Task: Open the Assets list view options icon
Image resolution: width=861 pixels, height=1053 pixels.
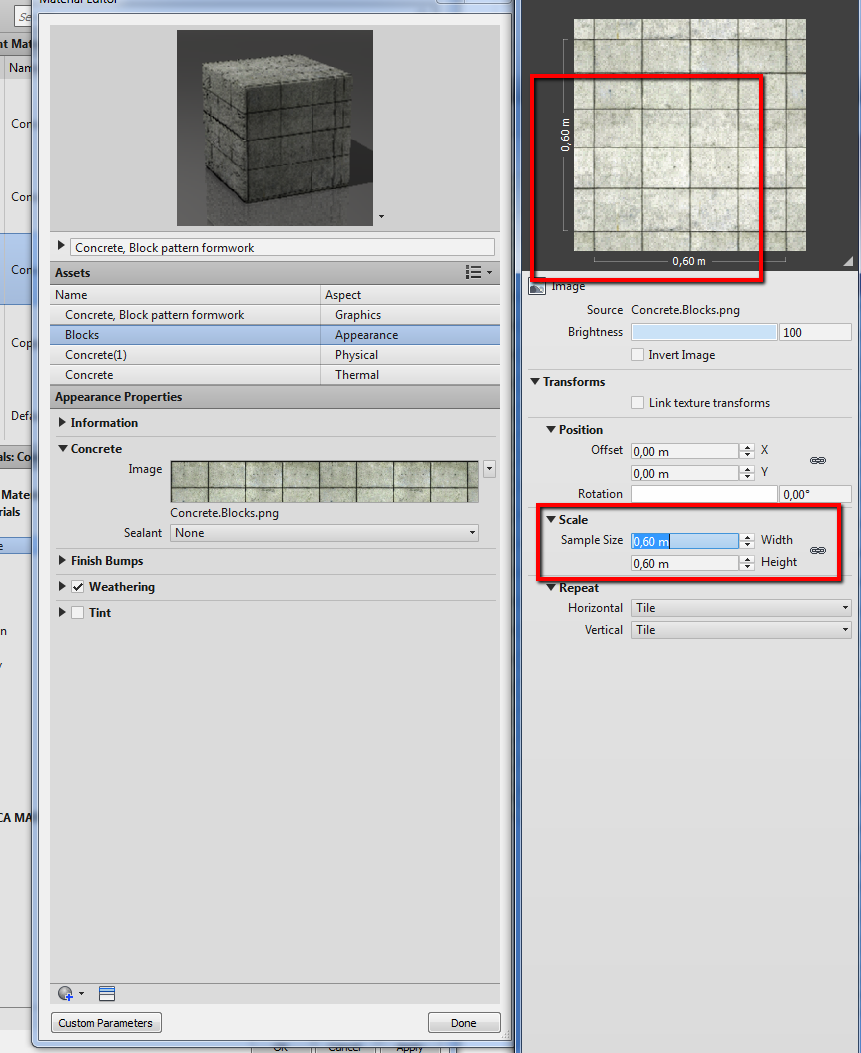Action: (x=477, y=273)
